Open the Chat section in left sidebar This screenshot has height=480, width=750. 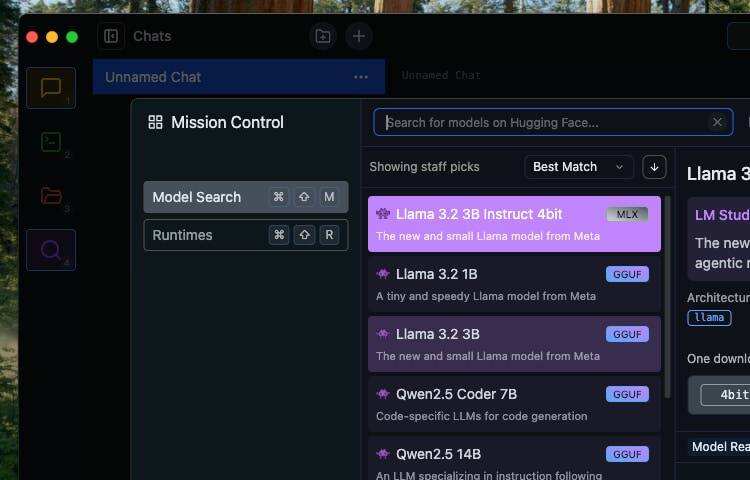pos(51,88)
